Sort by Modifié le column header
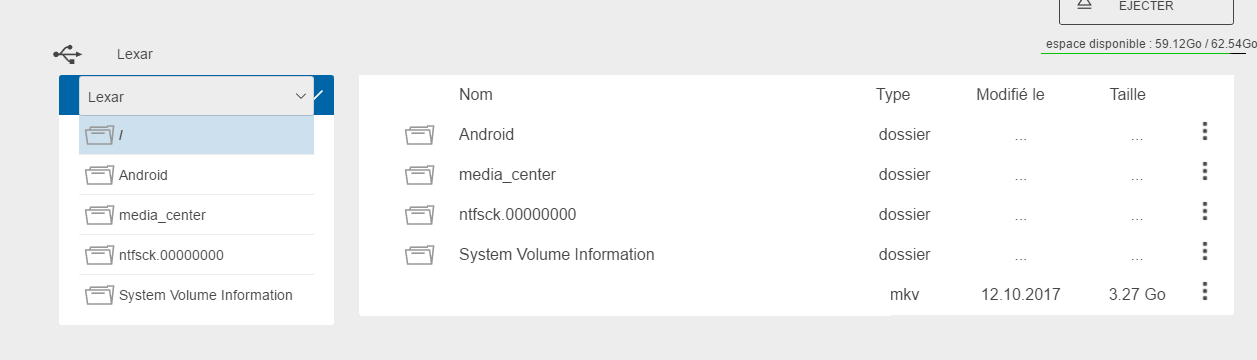Image resolution: width=1257 pixels, height=360 pixels. [1010, 95]
